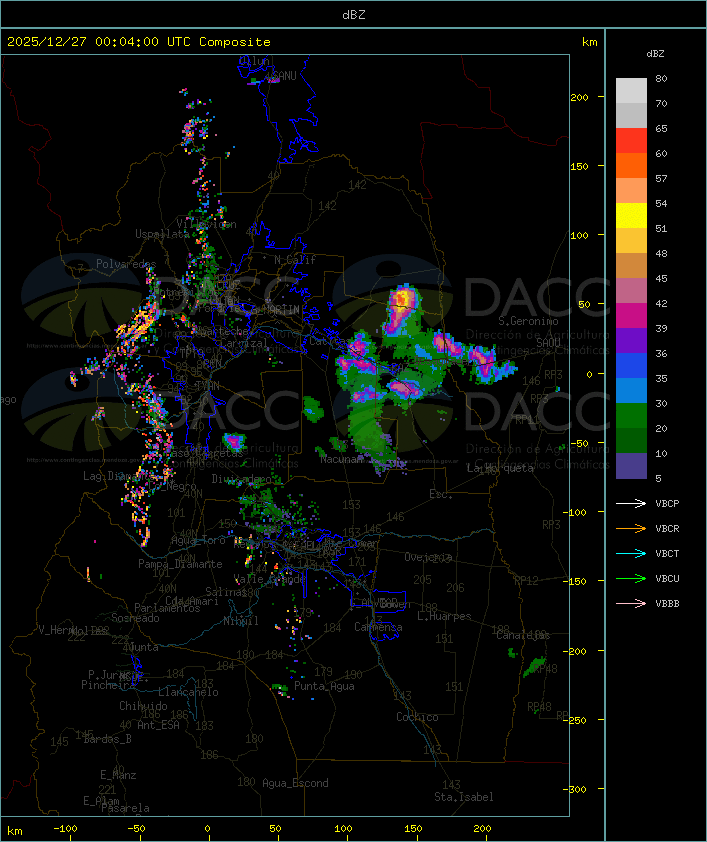Click the 80 value on dBZ scale
Viewport: 707px width, 842px height.
(661, 78)
